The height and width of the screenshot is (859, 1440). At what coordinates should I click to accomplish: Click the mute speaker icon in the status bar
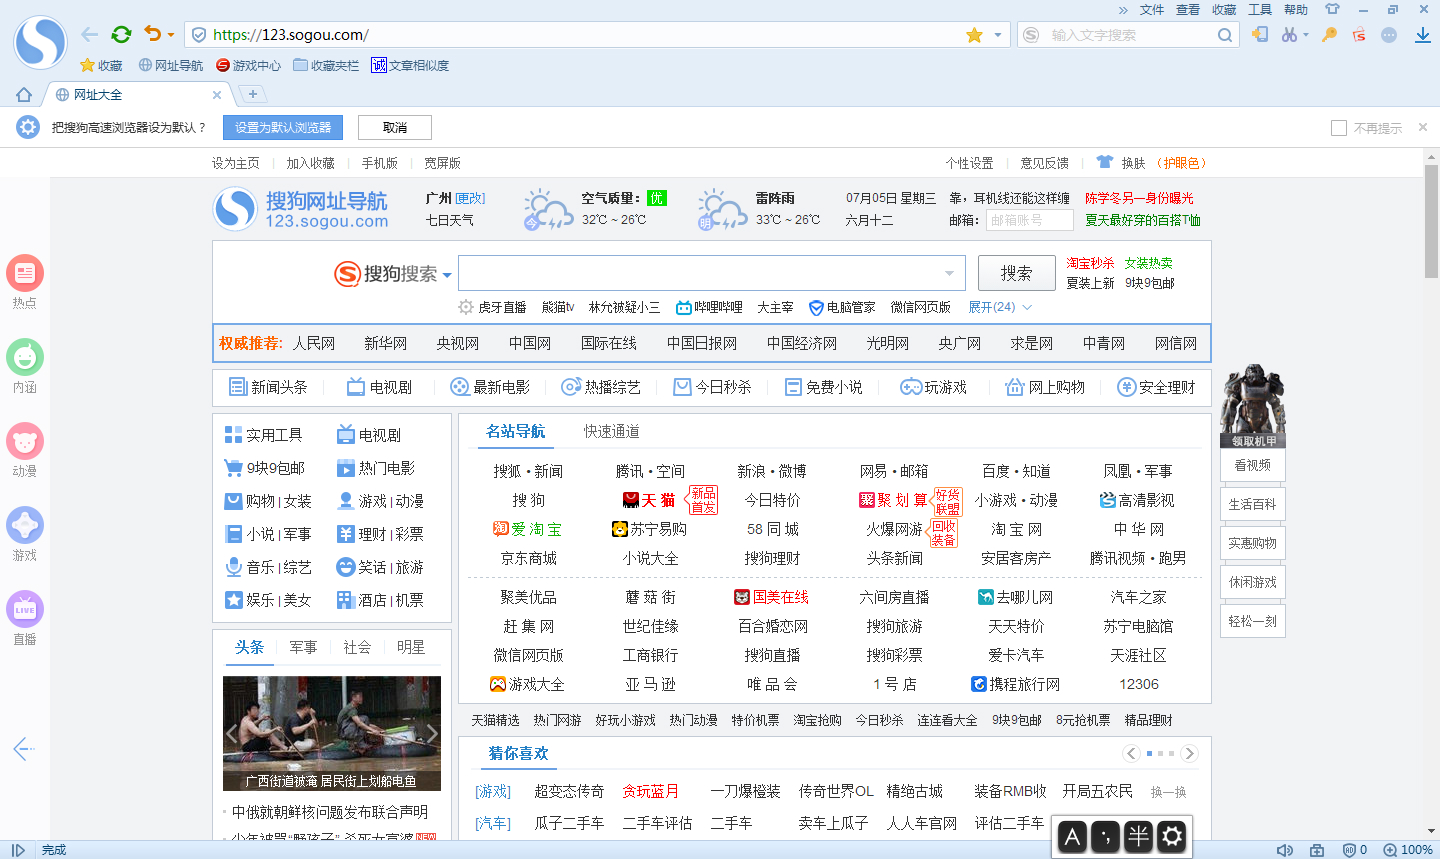click(x=1285, y=850)
